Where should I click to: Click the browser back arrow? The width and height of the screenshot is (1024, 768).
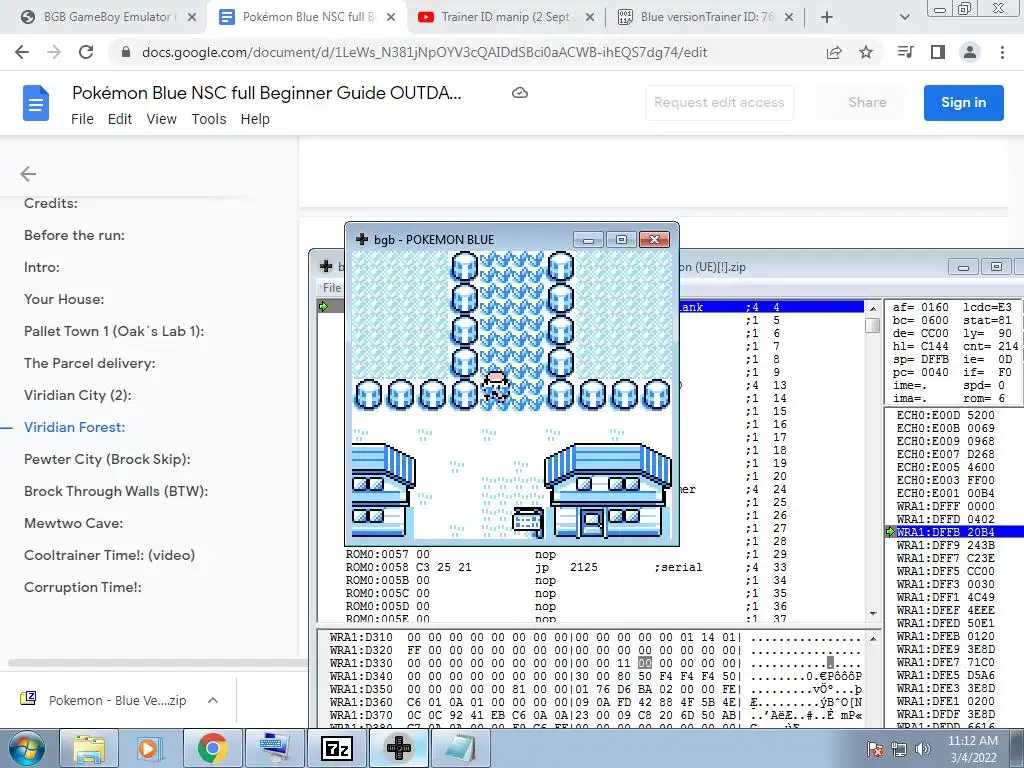point(22,52)
